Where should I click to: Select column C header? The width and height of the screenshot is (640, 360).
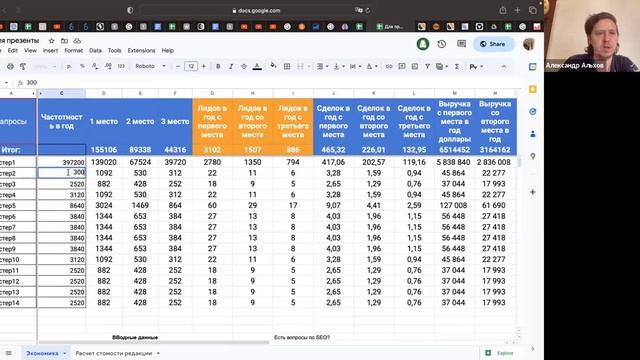(x=62, y=93)
